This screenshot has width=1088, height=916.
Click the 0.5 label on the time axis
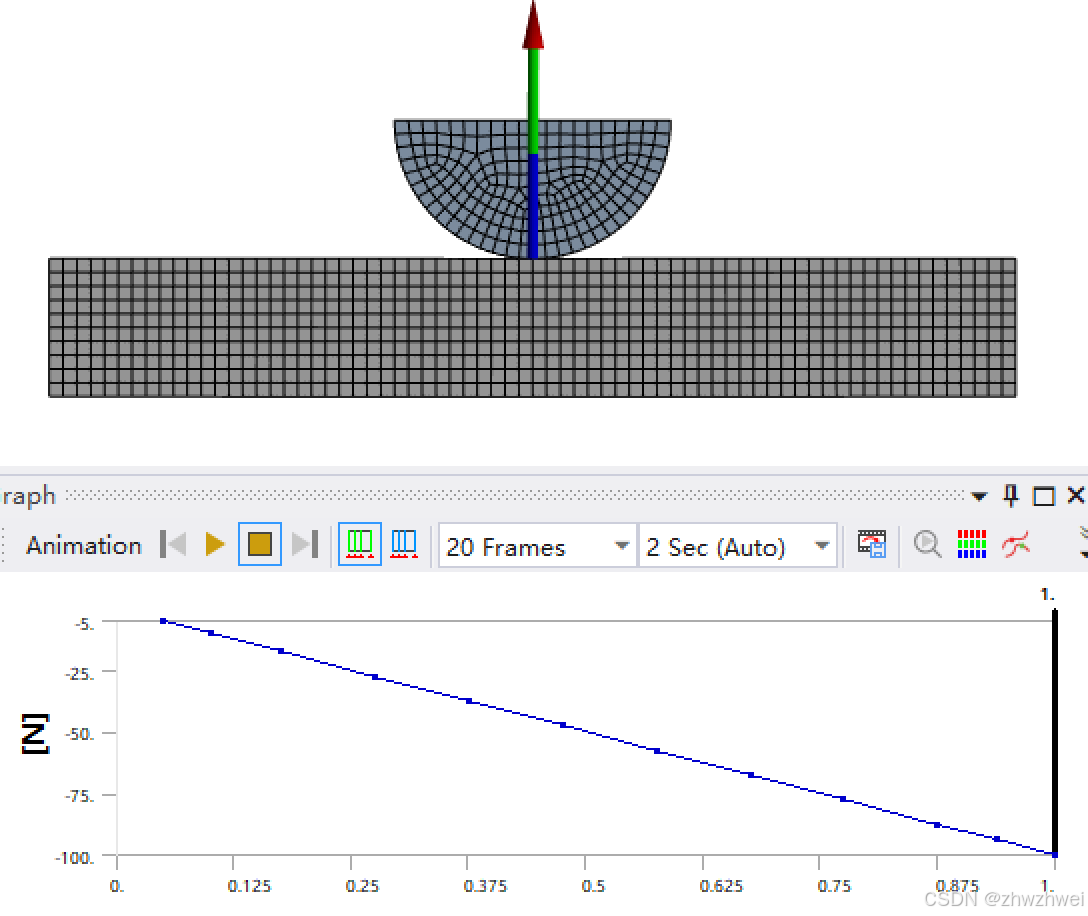593,886
